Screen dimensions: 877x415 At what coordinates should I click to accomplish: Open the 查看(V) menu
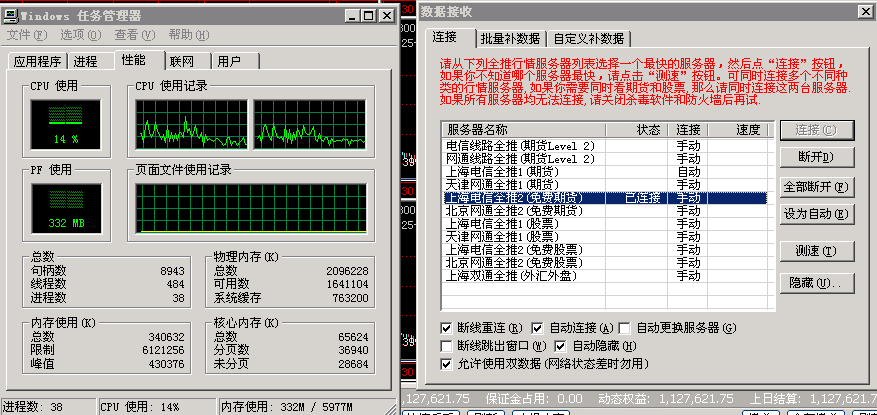click(x=133, y=35)
